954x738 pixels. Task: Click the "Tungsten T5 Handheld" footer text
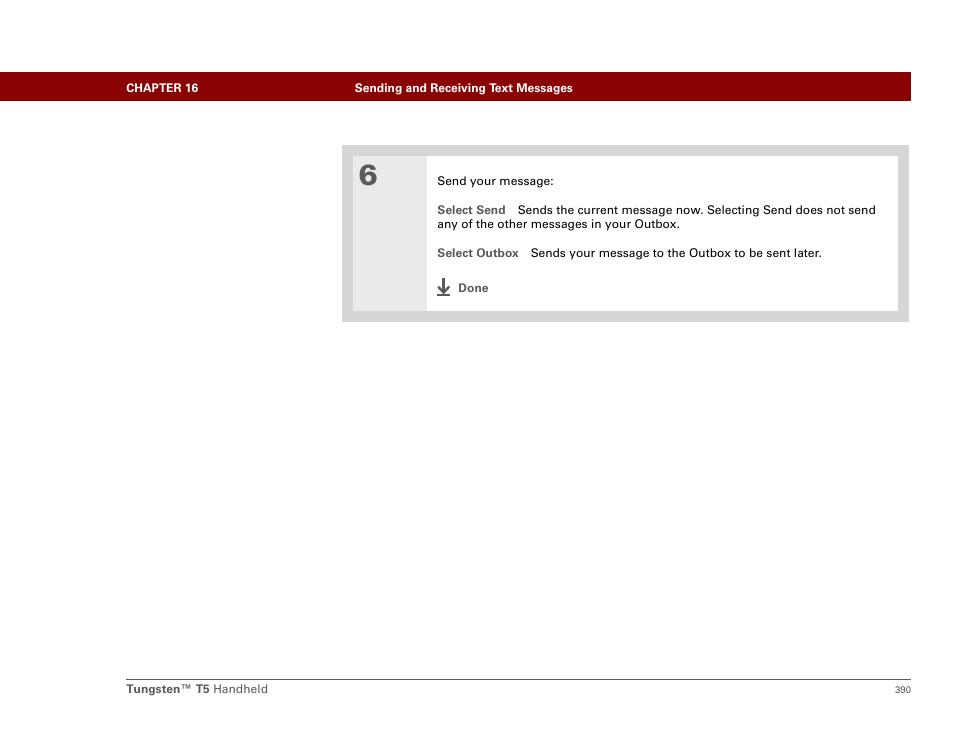[x=197, y=689]
